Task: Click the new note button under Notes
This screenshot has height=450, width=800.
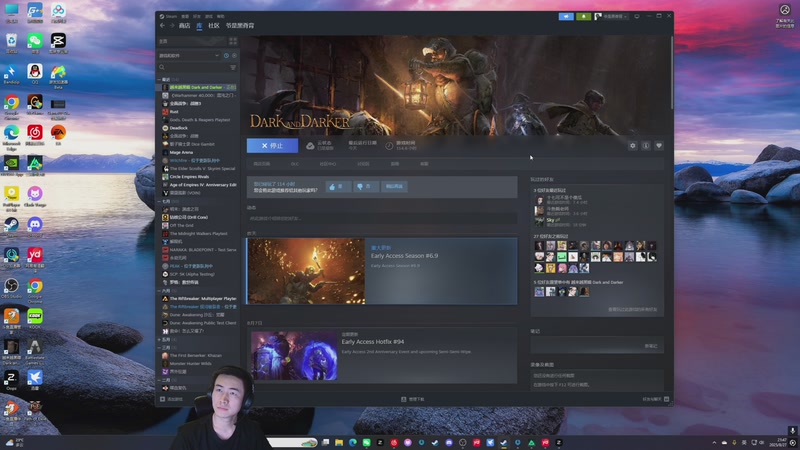Action: [x=651, y=346]
